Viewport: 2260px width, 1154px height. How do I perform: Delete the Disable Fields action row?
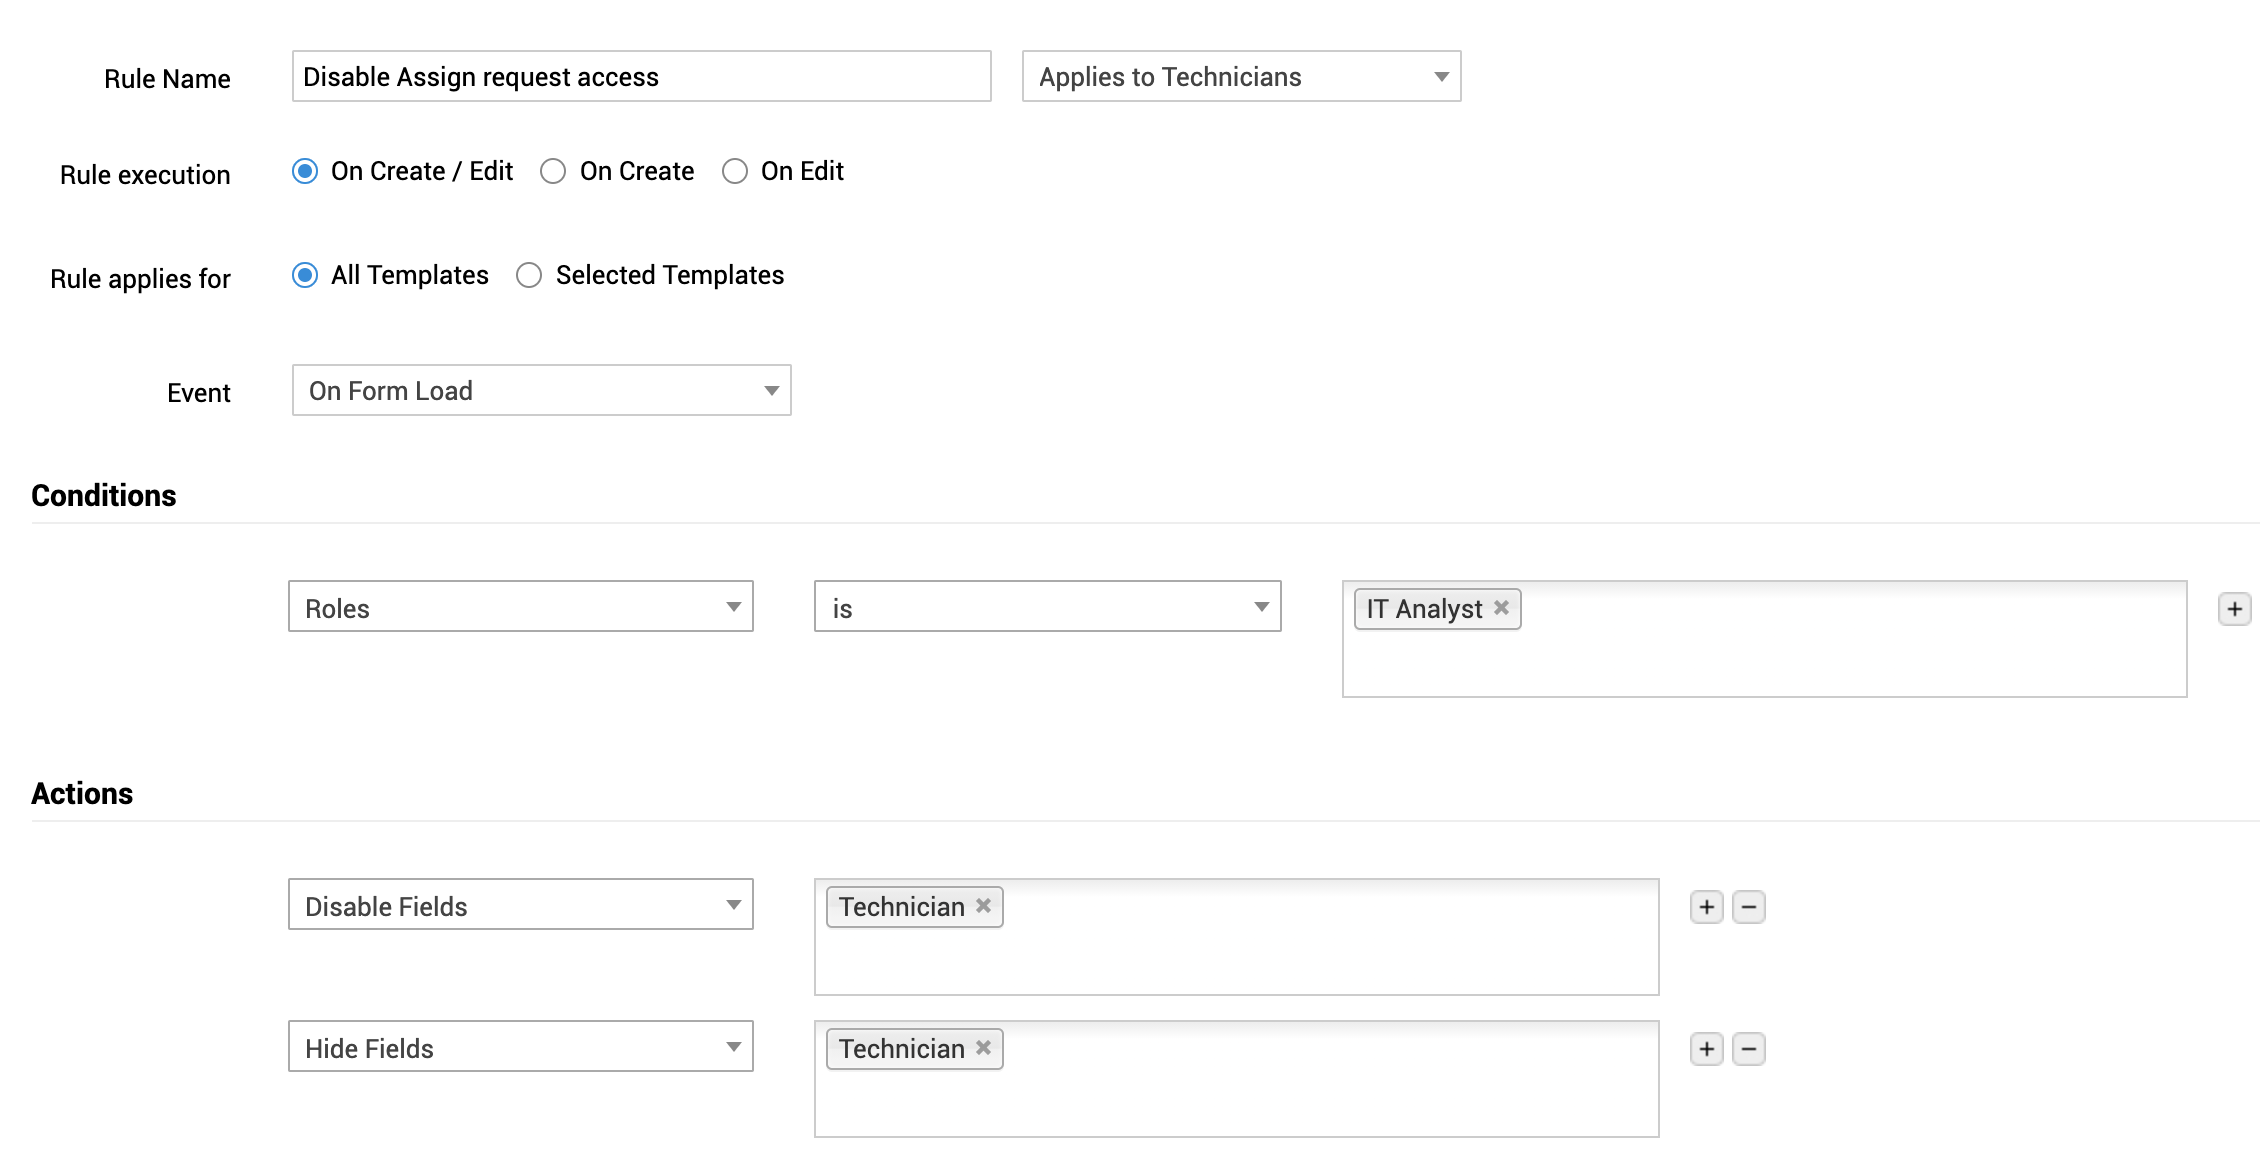pos(1749,907)
